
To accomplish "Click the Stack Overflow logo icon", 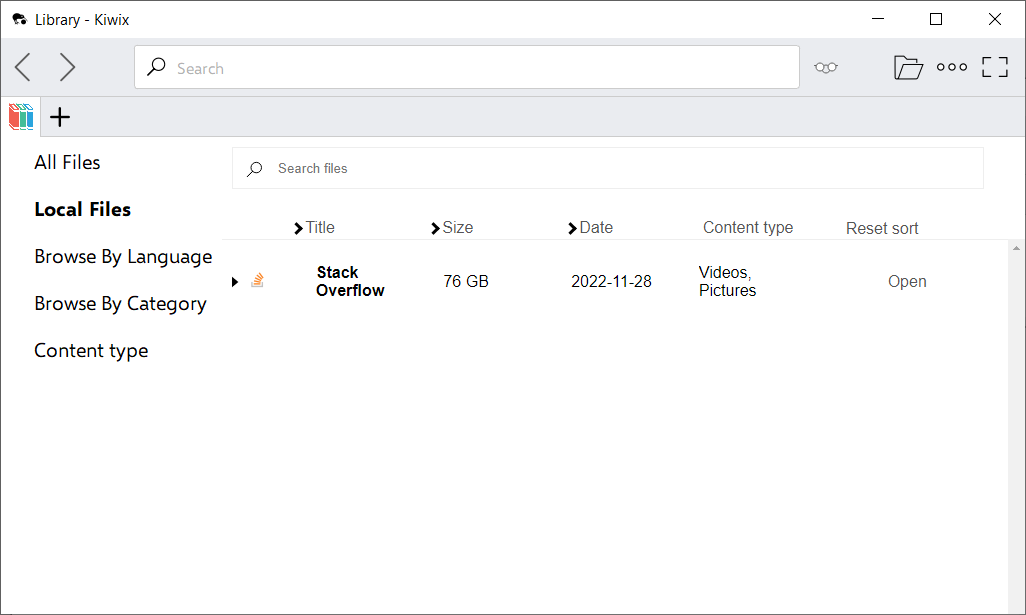I will coord(257,281).
